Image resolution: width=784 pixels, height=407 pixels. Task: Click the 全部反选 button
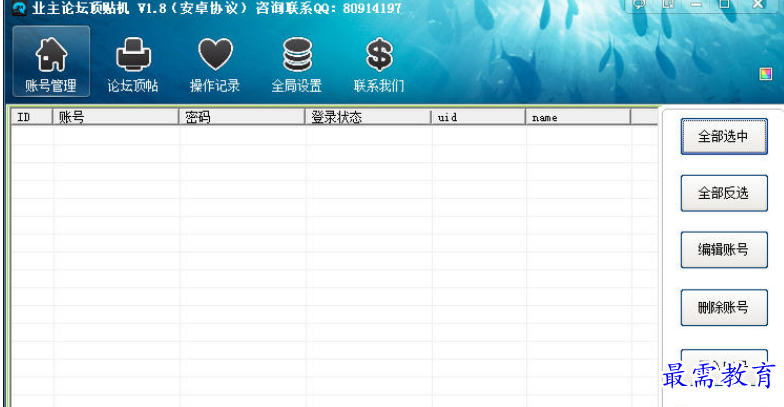click(x=724, y=193)
